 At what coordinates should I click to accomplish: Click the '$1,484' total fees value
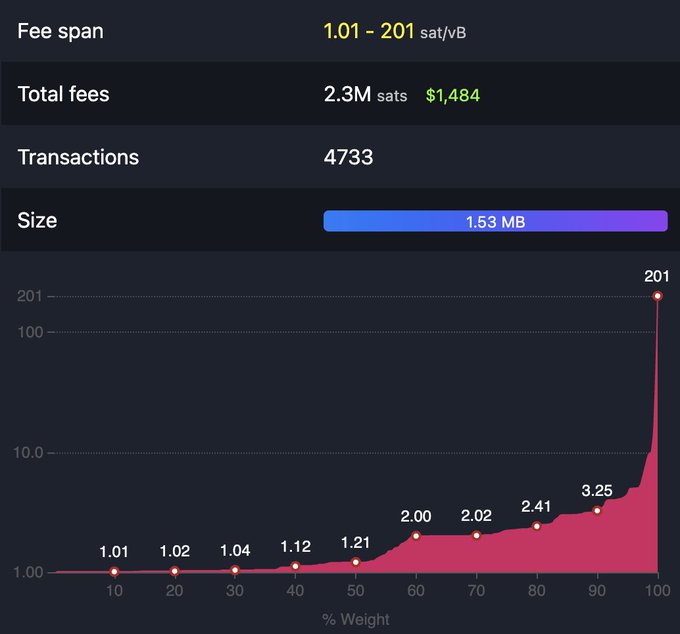click(453, 95)
